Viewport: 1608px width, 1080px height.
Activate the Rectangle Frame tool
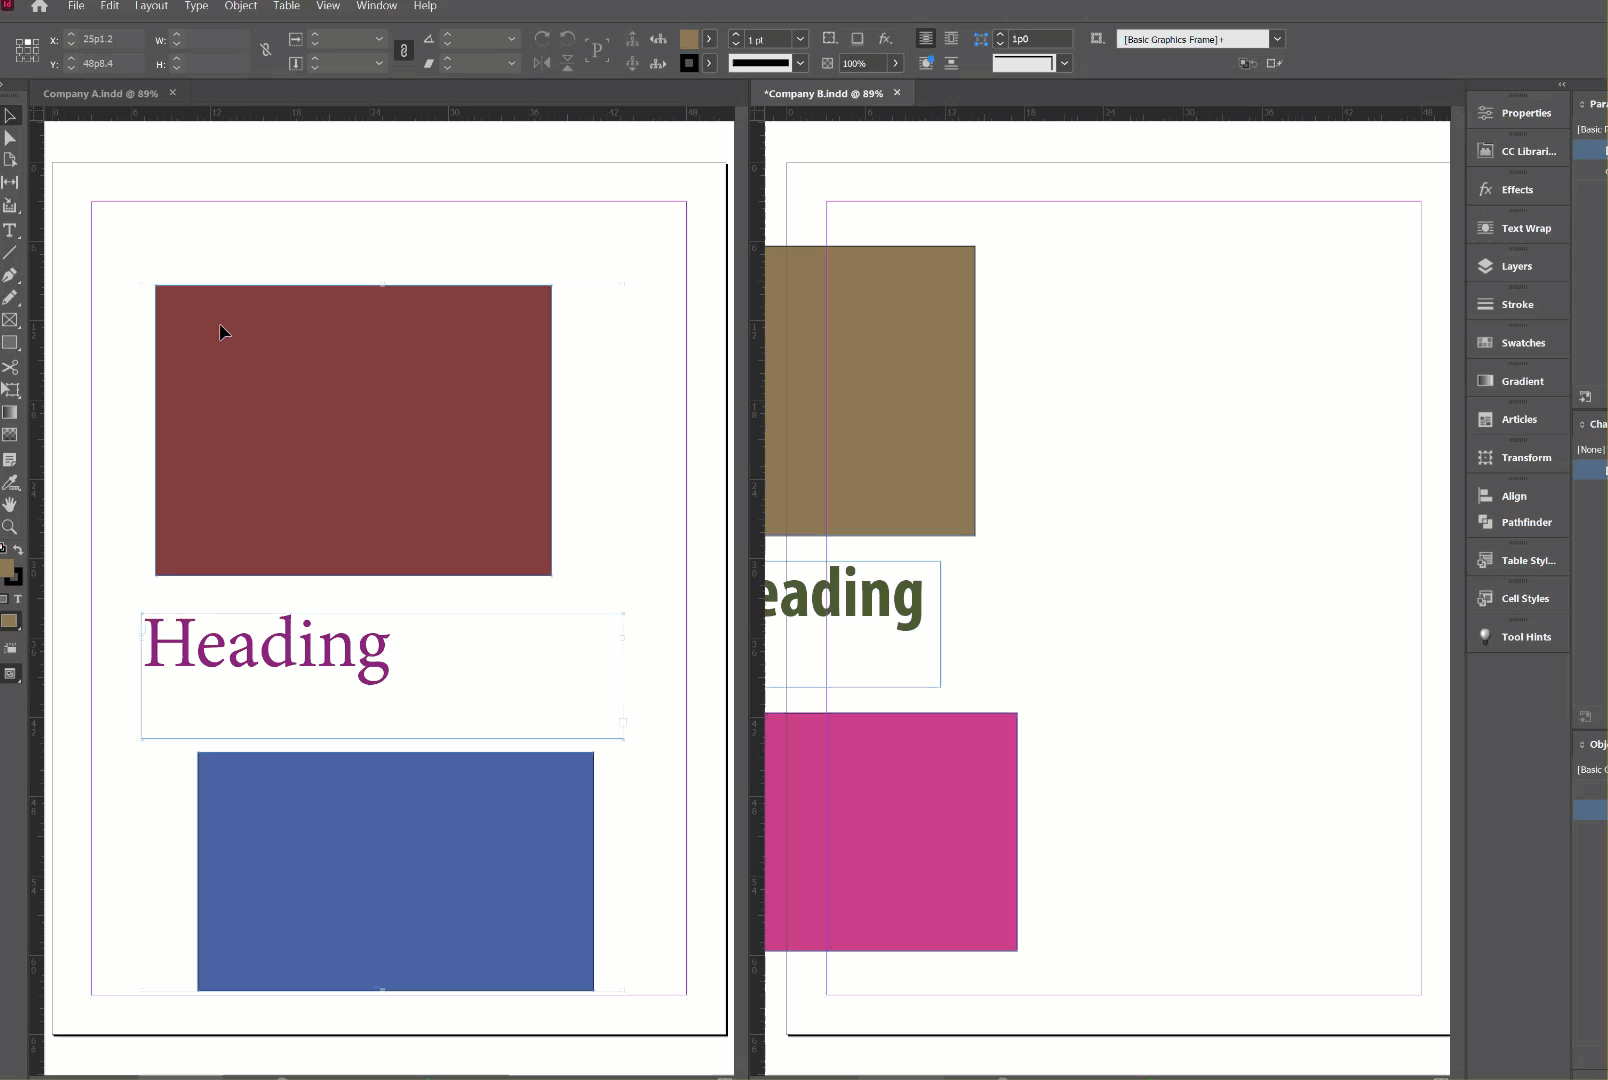(11, 317)
